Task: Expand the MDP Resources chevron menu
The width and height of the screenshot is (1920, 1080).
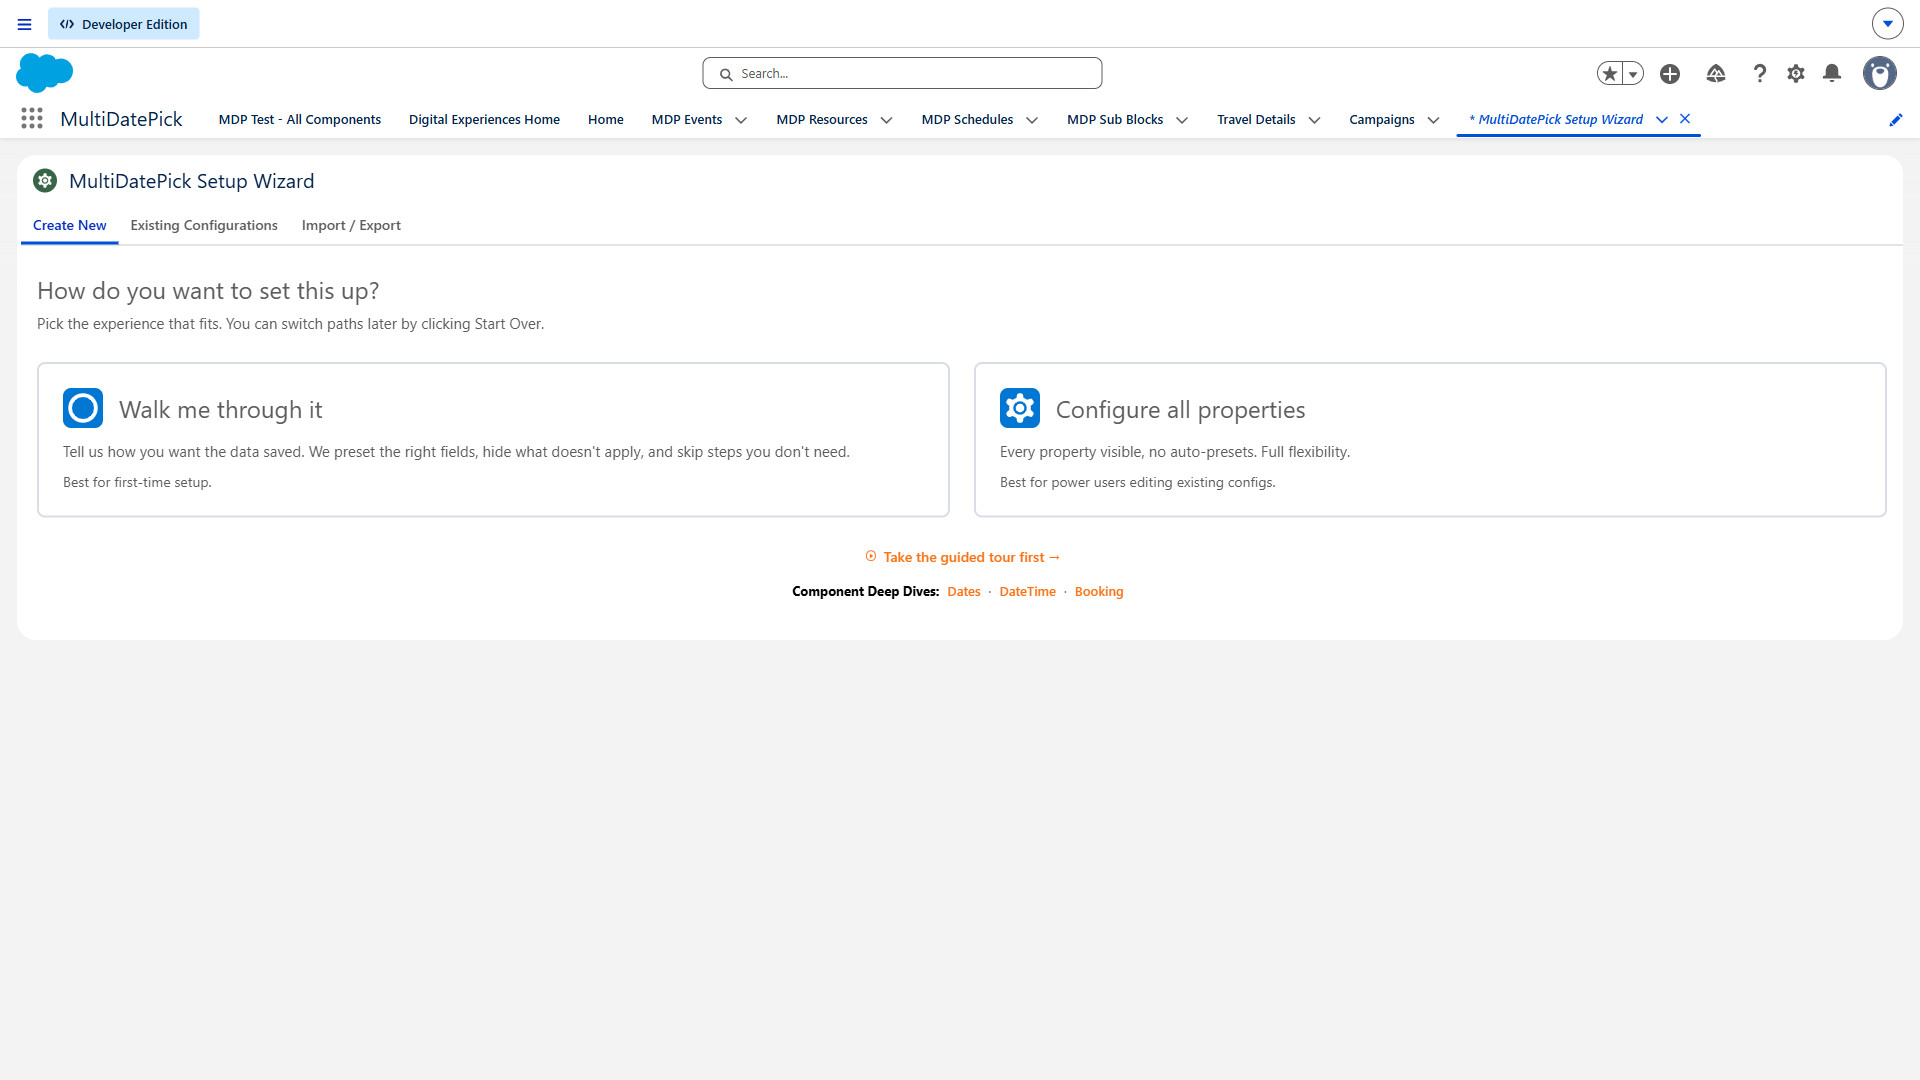Action: click(886, 120)
